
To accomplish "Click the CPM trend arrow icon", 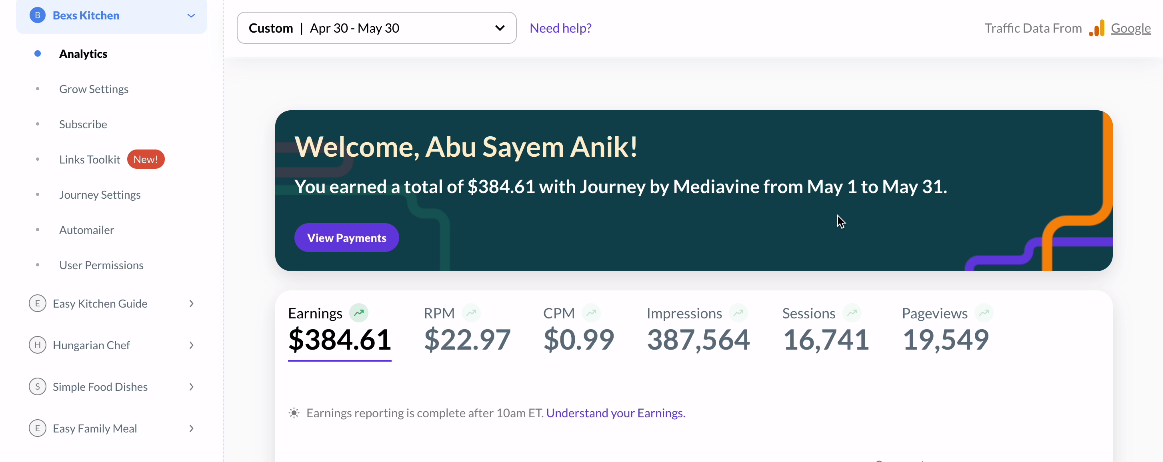I will click(x=591, y=313).
